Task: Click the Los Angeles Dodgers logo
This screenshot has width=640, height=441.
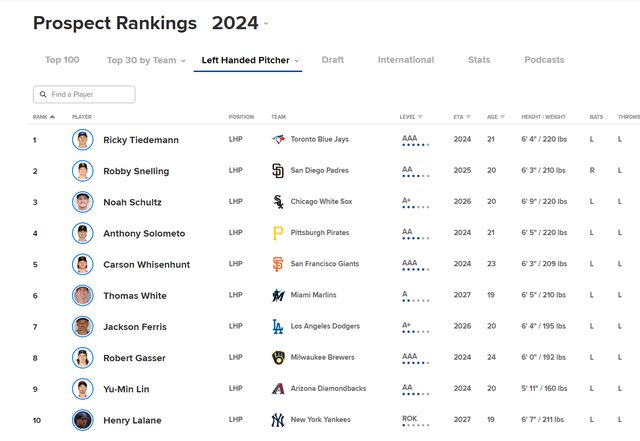Action: pyautogui.click(x=278, y=327)
